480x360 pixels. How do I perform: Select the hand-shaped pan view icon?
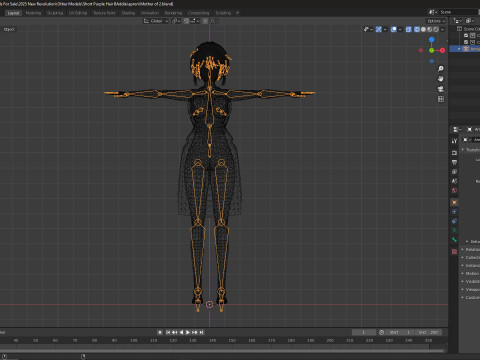(x=441, y=79)
